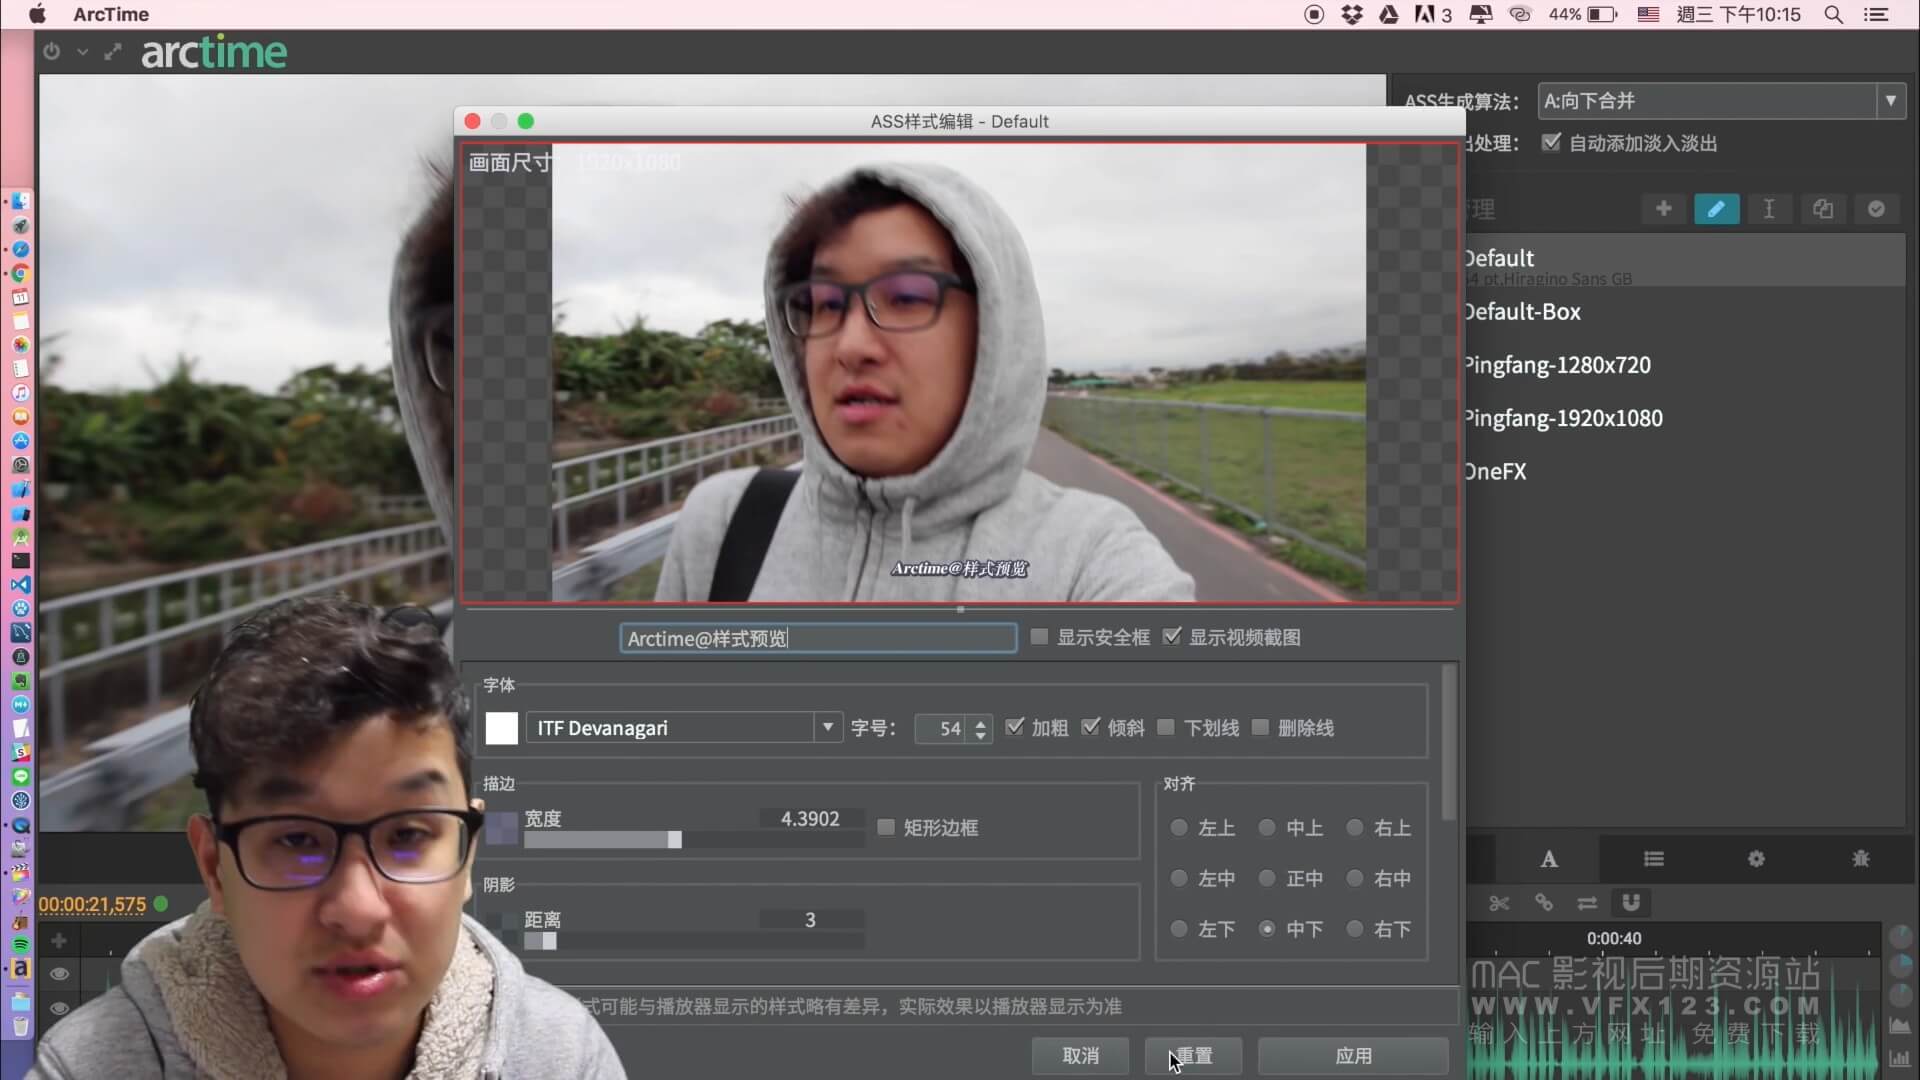Image resolution: width=1920 pixels, height=1080 pixels.
Task: Click the Google Drive menu bar icon
Action: tap(1389, 14)
